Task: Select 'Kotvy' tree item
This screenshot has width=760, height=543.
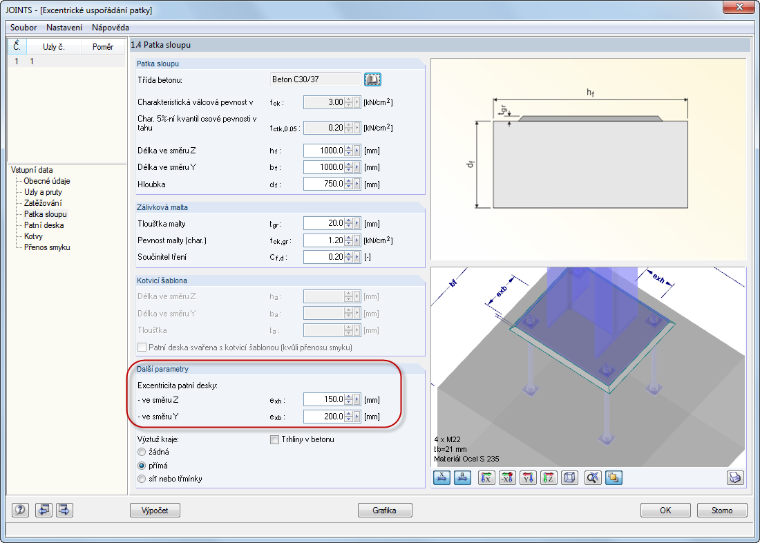Action: tap(33, 237)
